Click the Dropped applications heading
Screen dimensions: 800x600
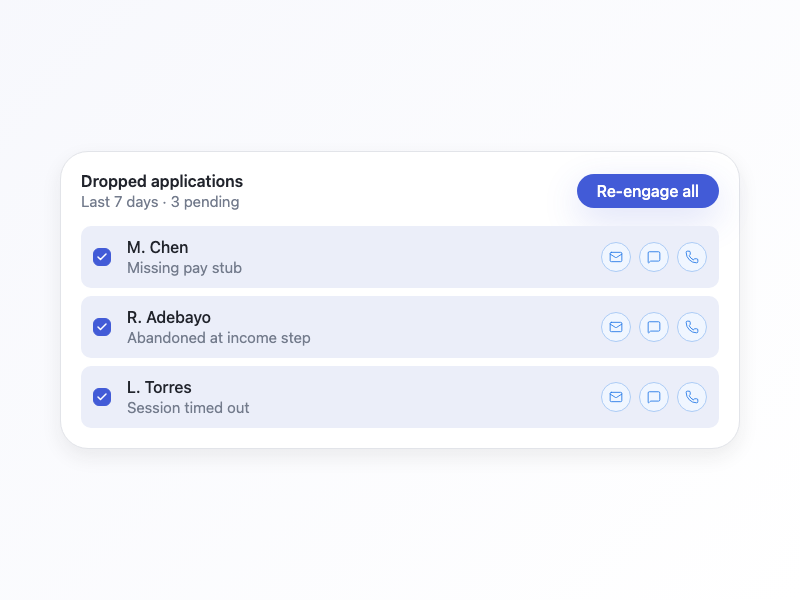(162, 182)
